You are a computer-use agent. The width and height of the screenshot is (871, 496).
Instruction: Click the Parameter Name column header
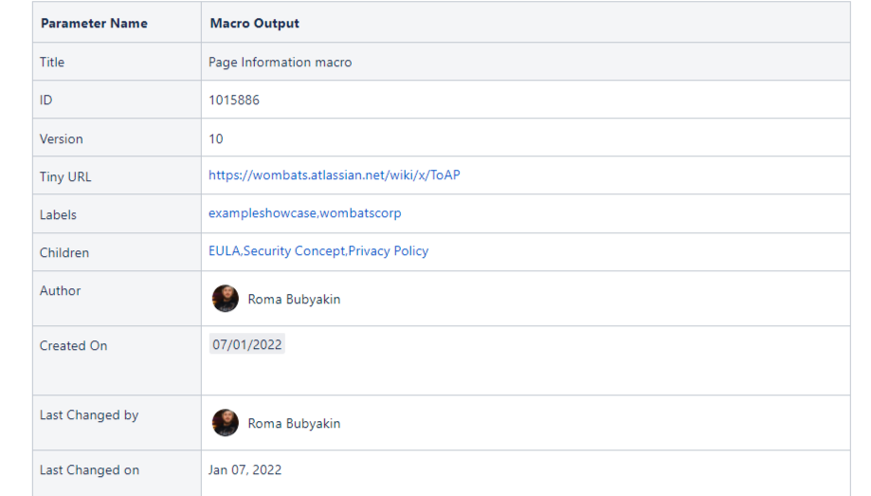pyautogui.click(x=94, y=23)
